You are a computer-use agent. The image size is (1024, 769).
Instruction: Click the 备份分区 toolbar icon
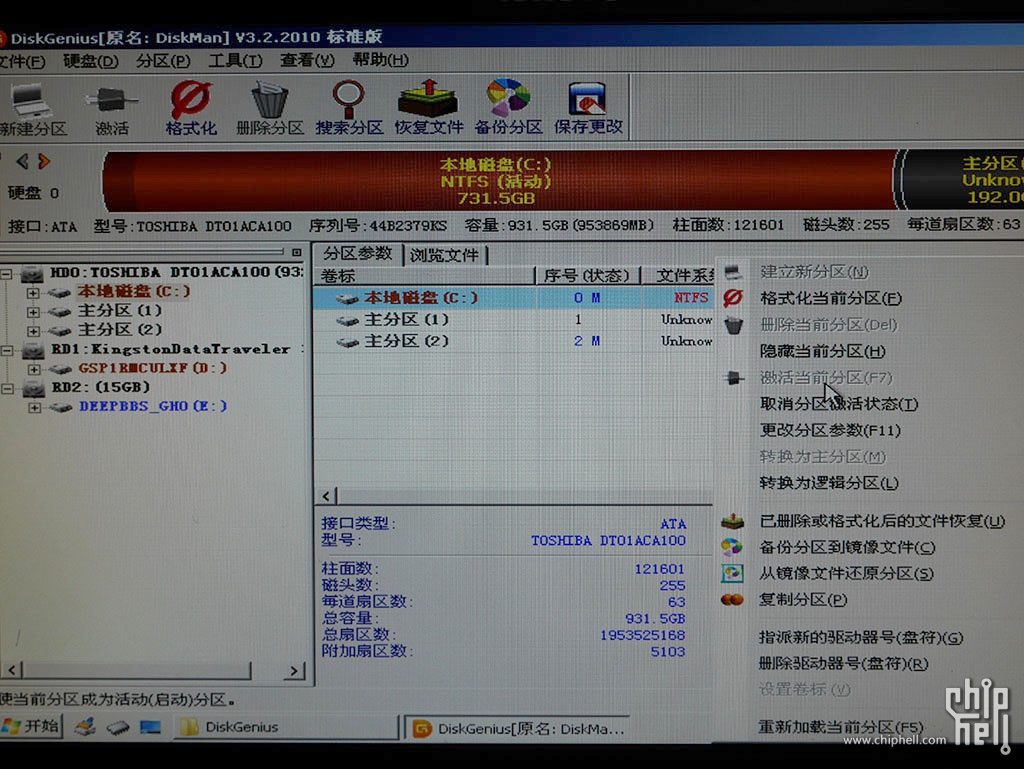(x=508, y=98)
